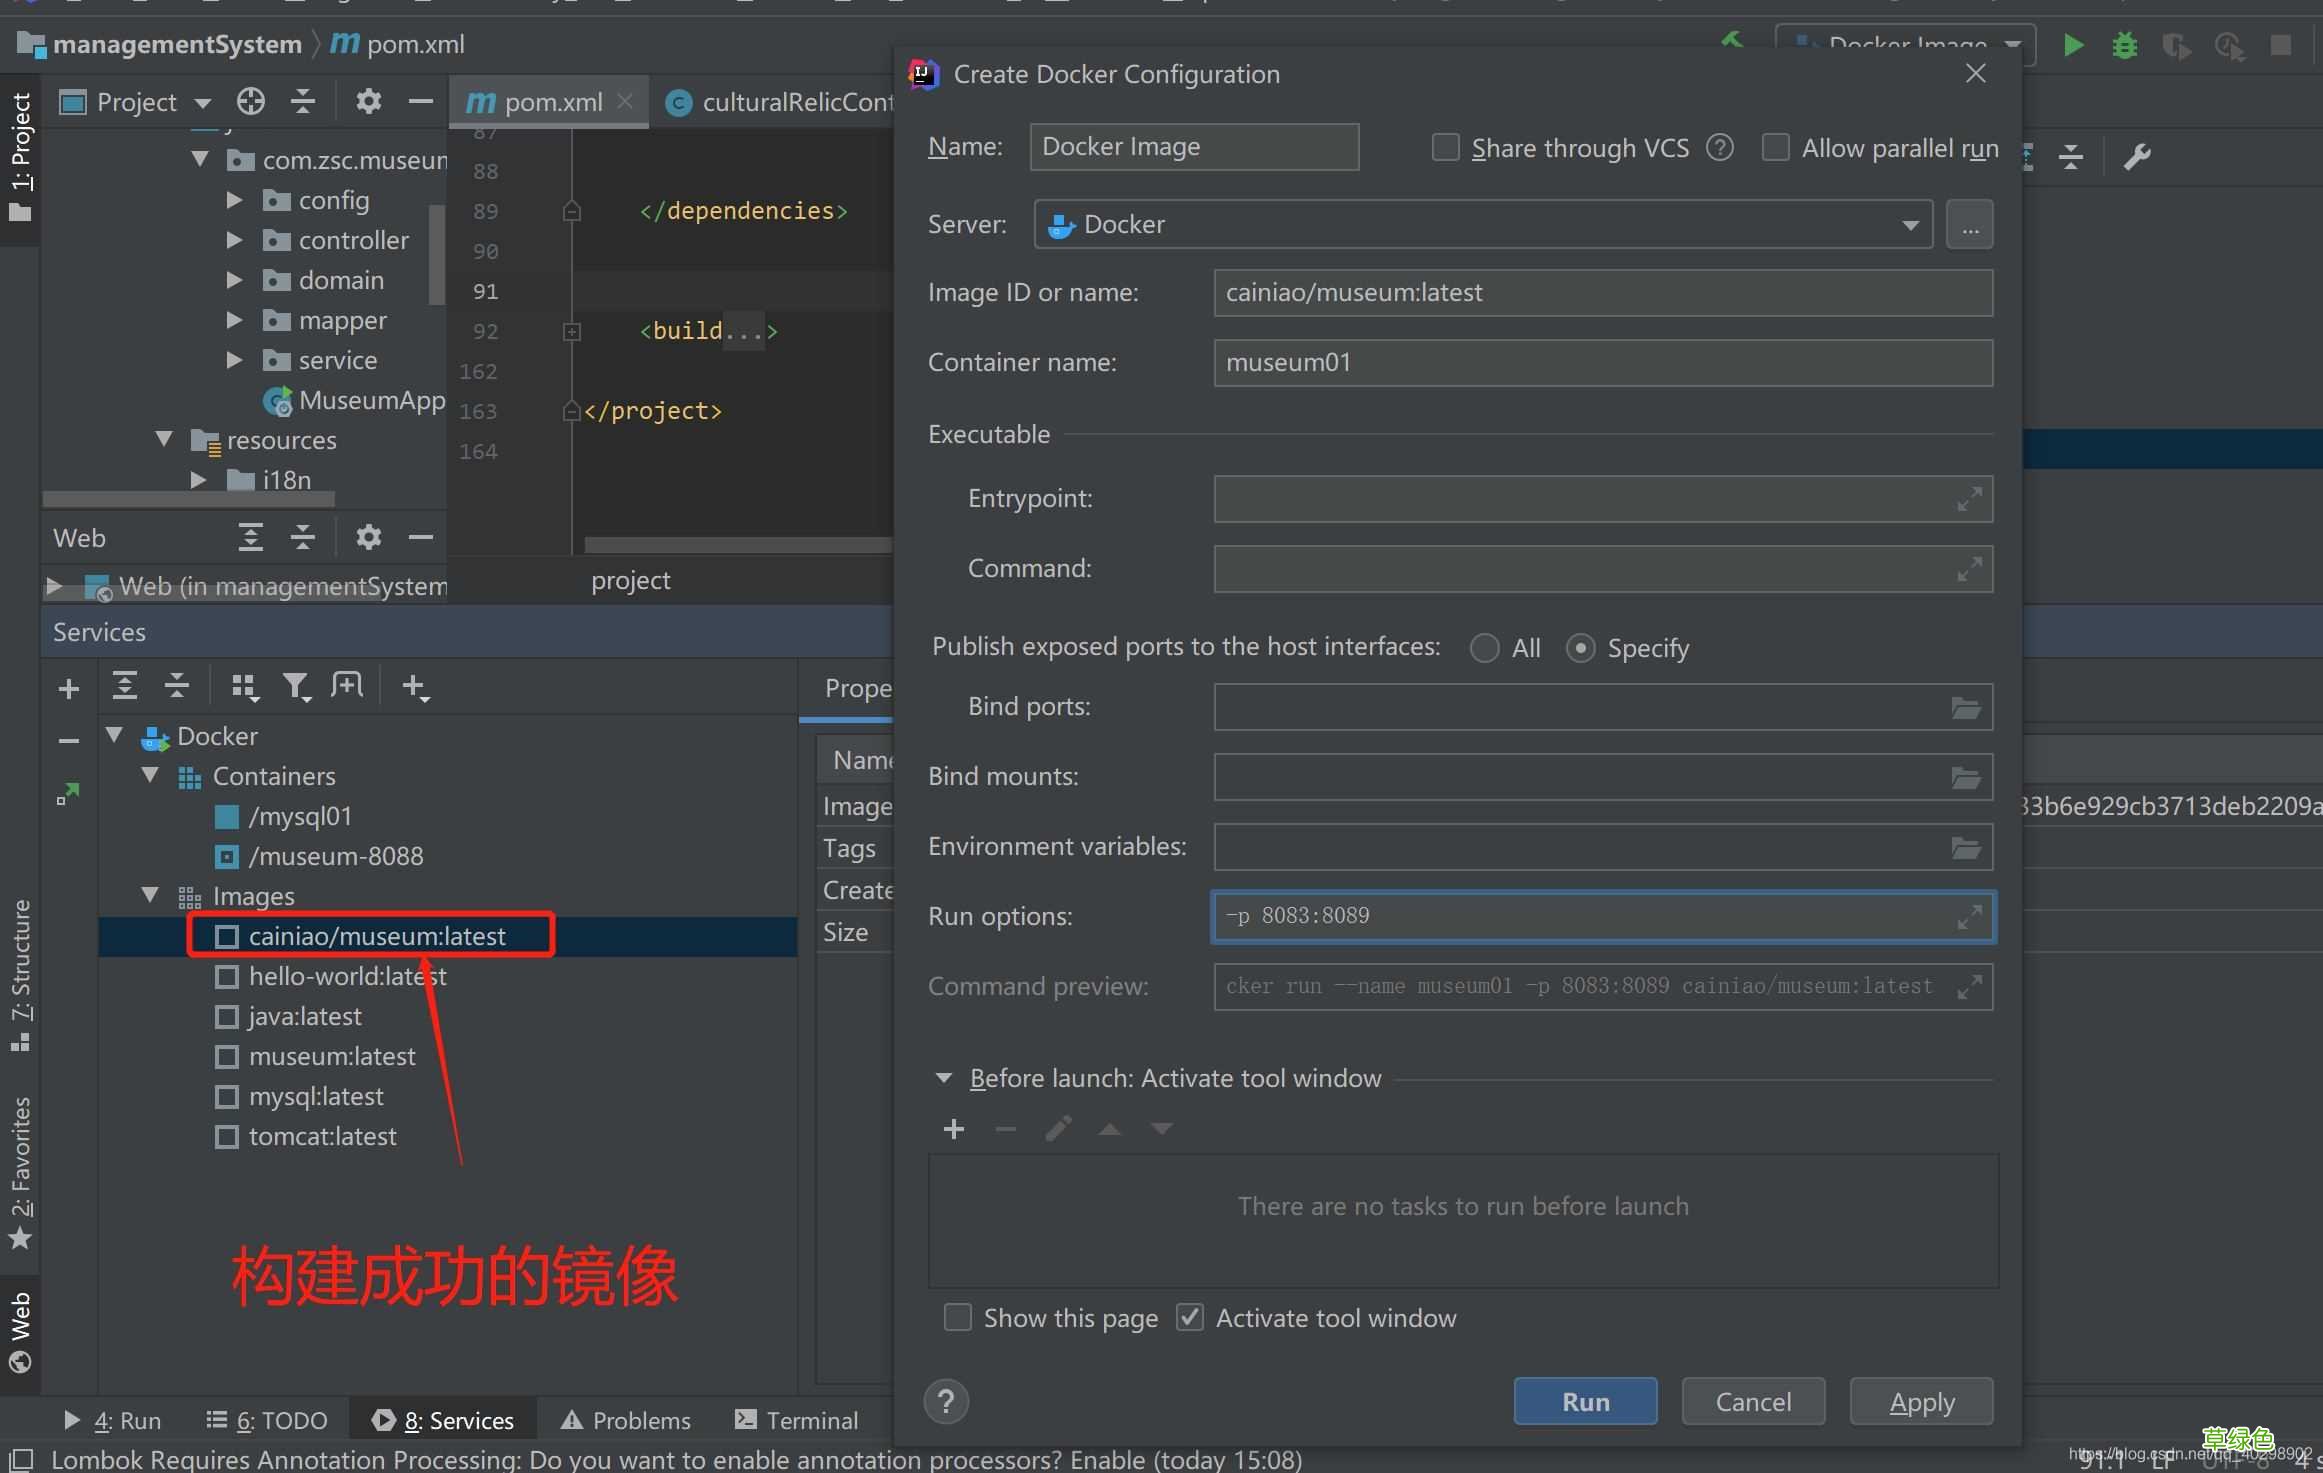
Task: Toggle checkbox beside tomcat:latest image
Action: point(227,1136)
